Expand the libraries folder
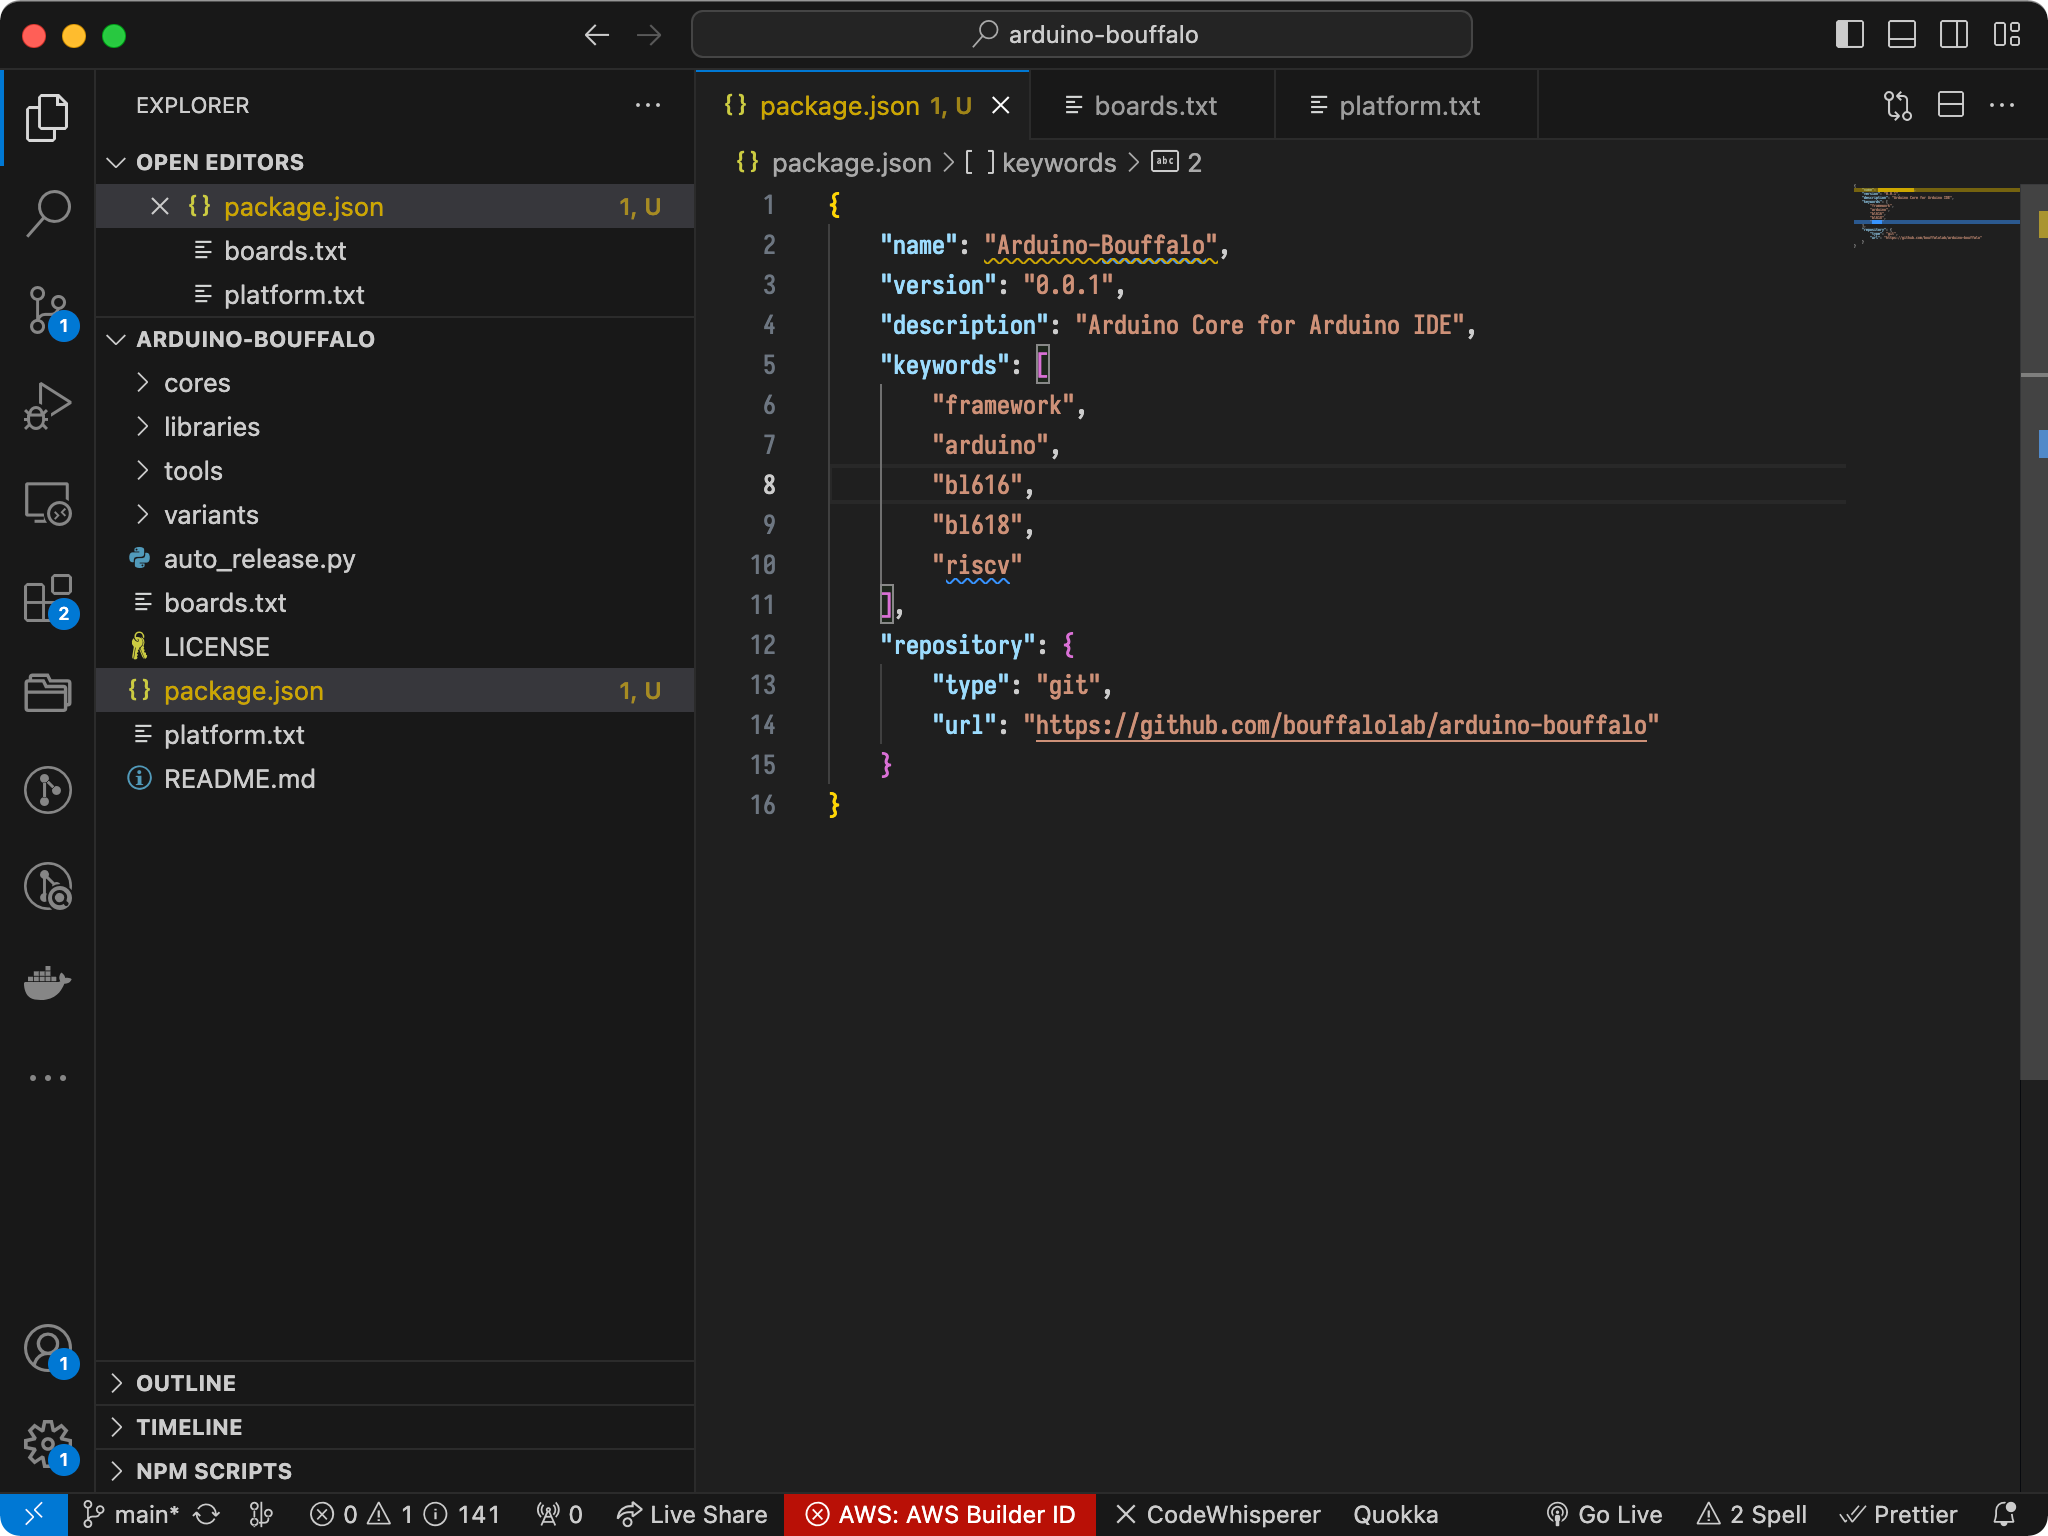 (395, 427)
